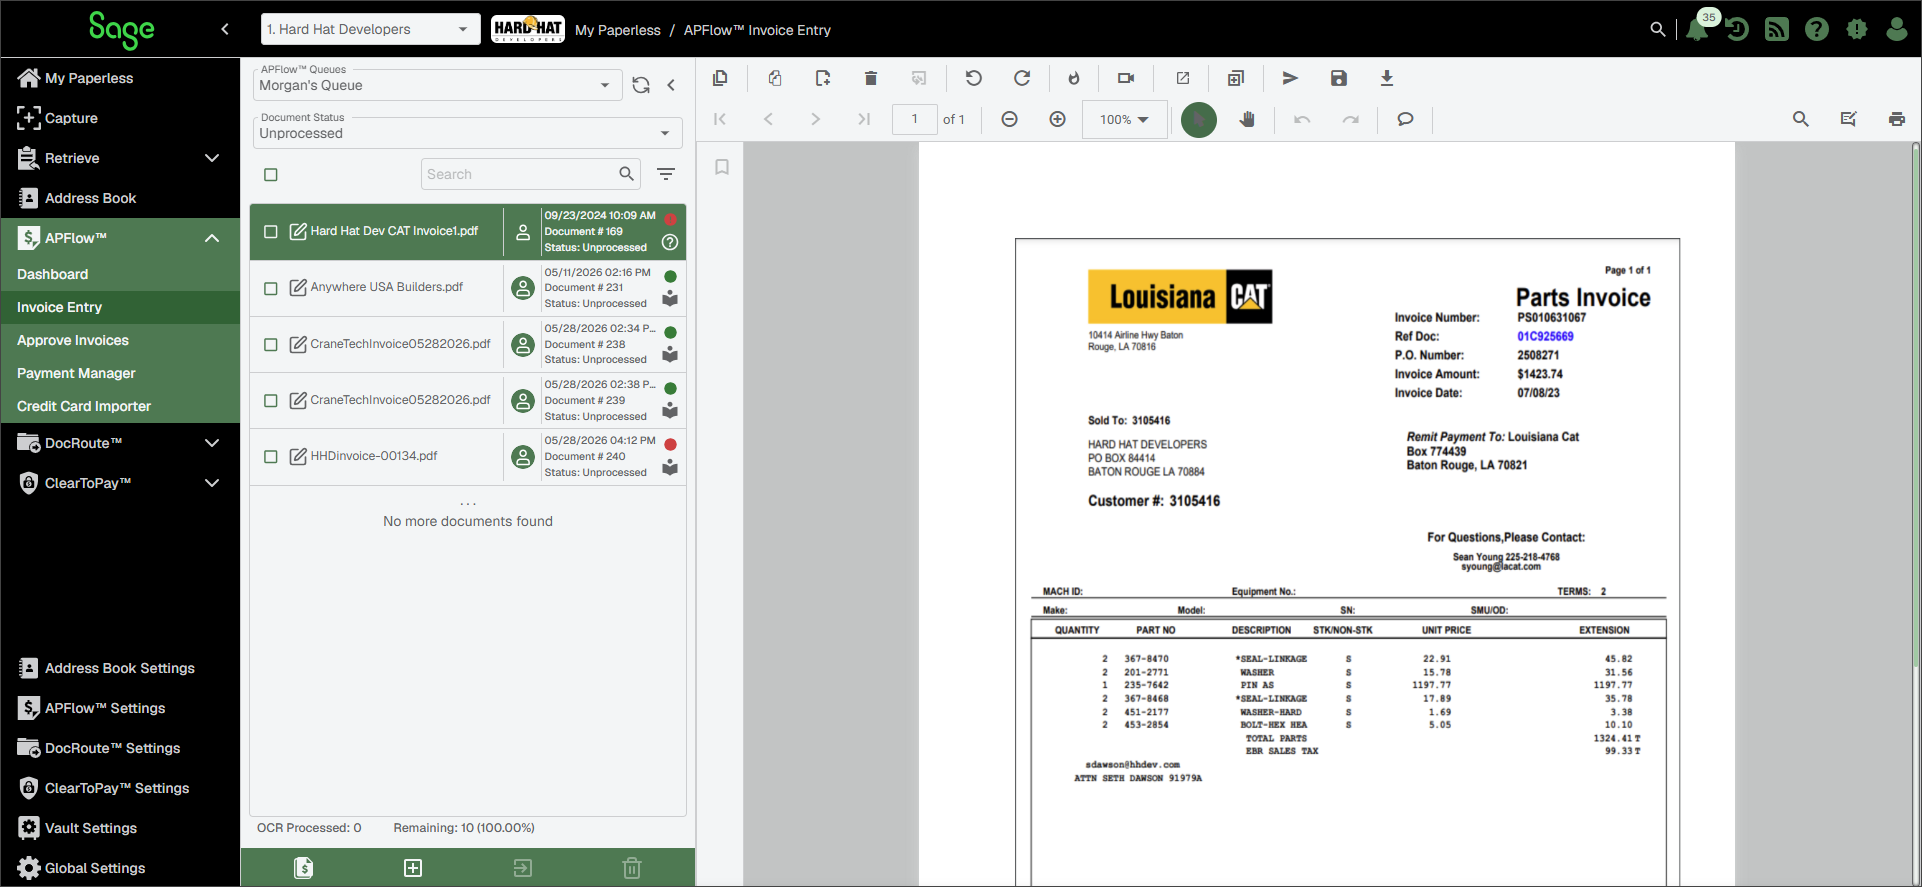Zoom in with the plus circle icon
The width and height of the screenshot is (1922, 887).
[x=1057, y=119]
